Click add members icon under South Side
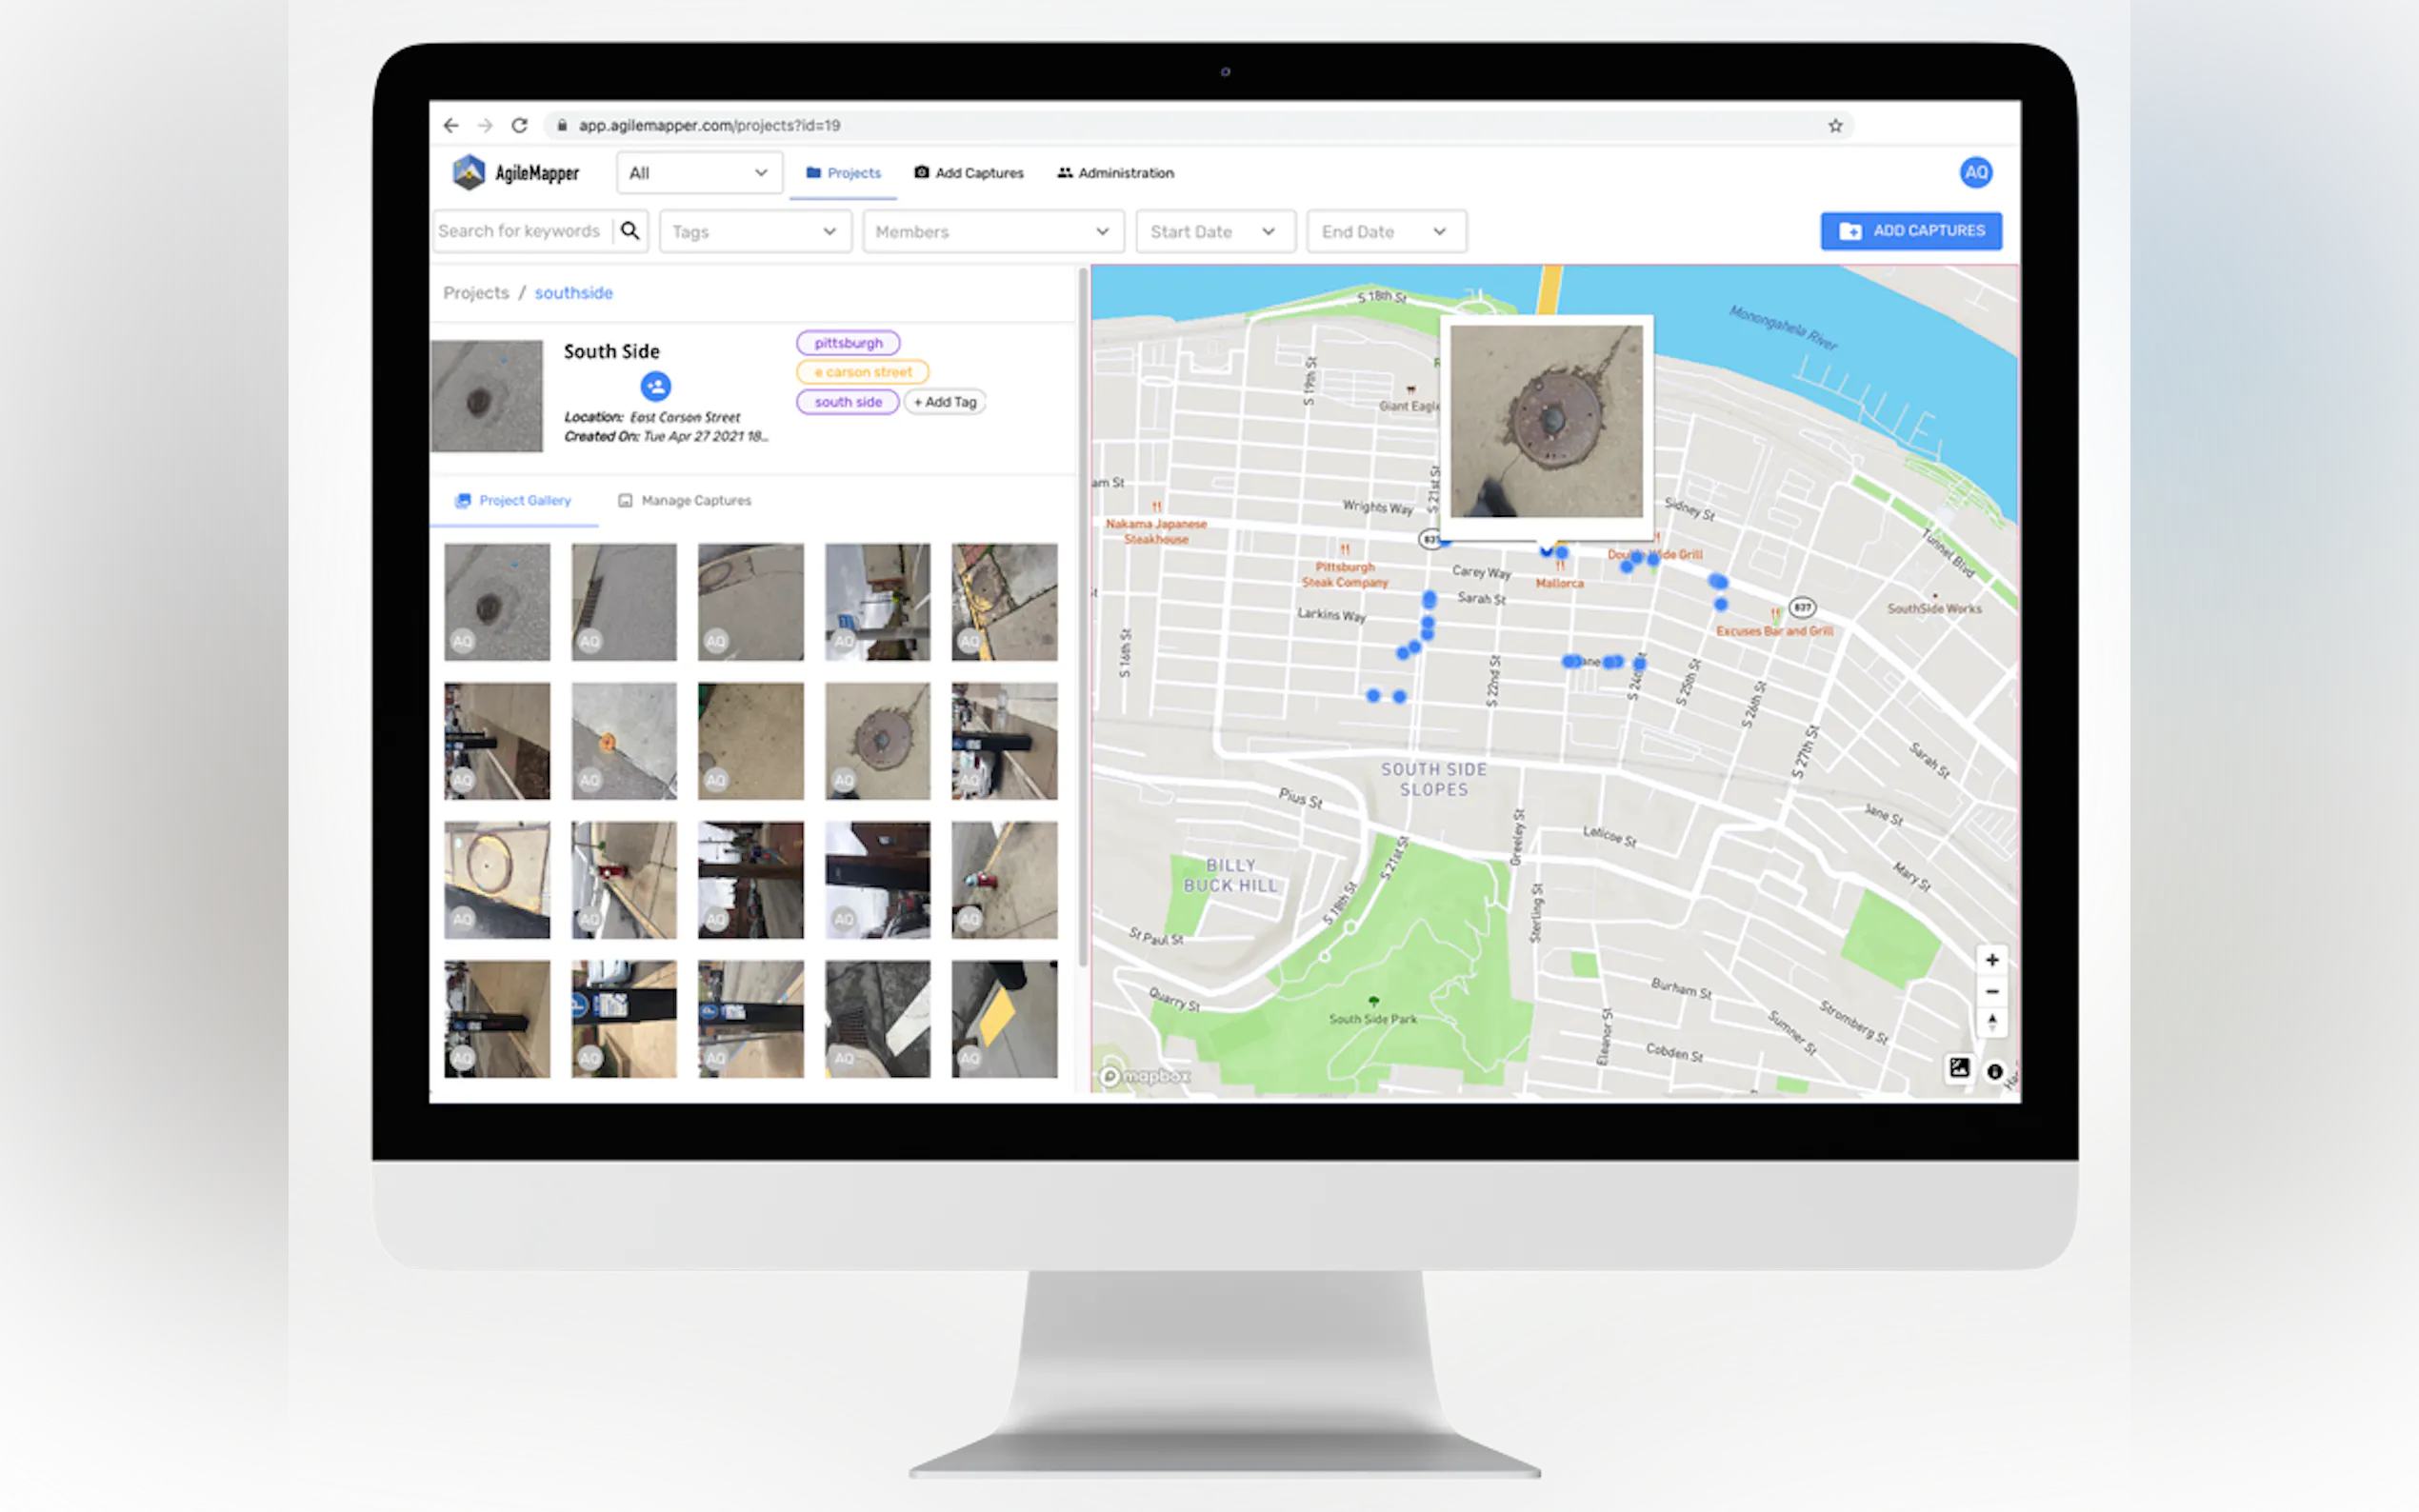The image size is (2419, 1512). 655,386
